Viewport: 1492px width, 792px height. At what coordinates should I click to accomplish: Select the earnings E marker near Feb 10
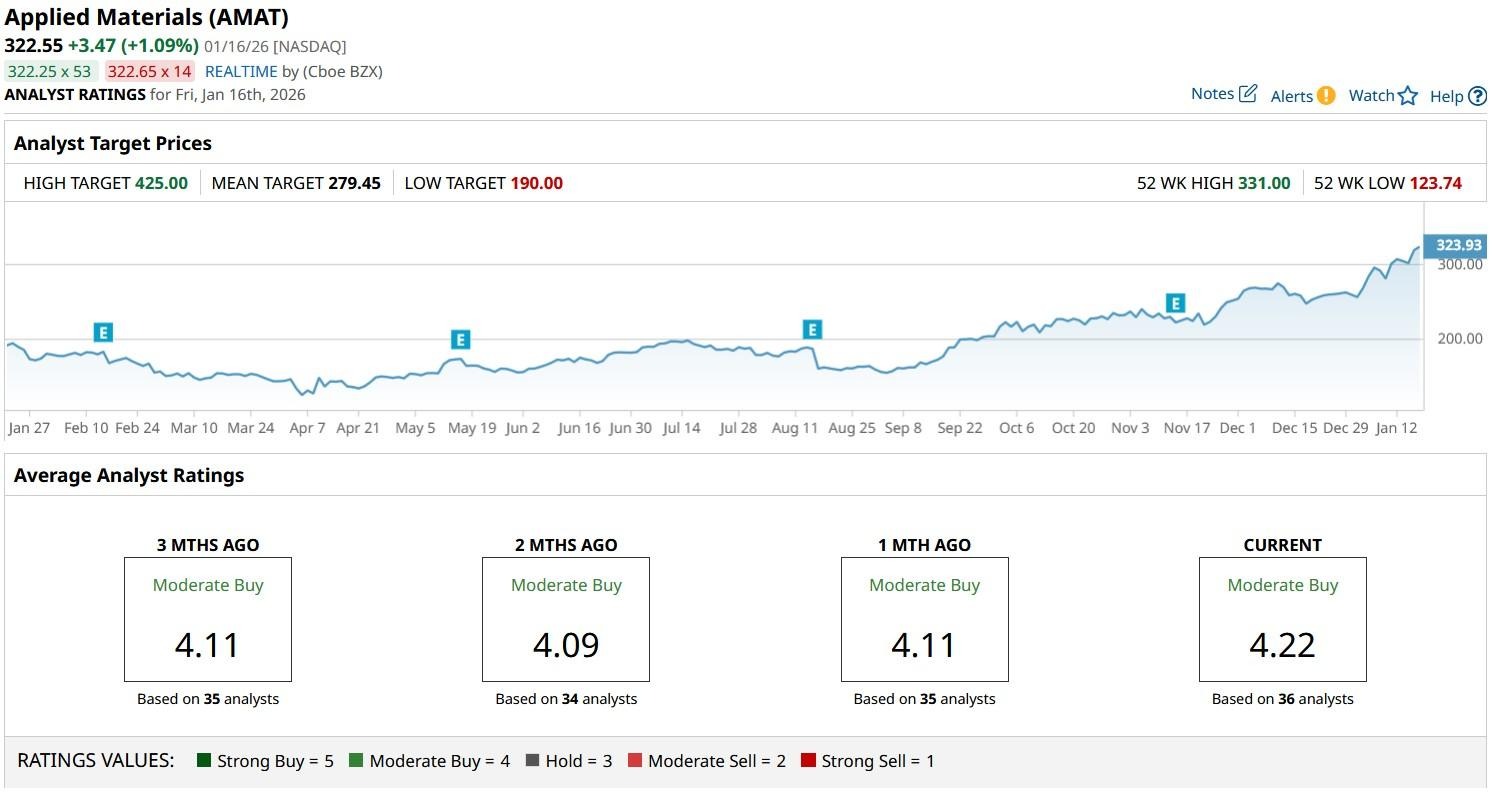click(102, 333)
